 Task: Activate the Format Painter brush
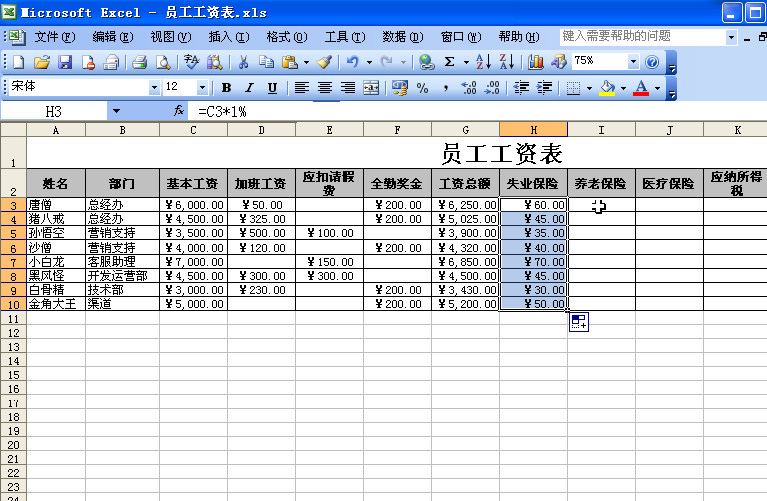tap(324, 62)
